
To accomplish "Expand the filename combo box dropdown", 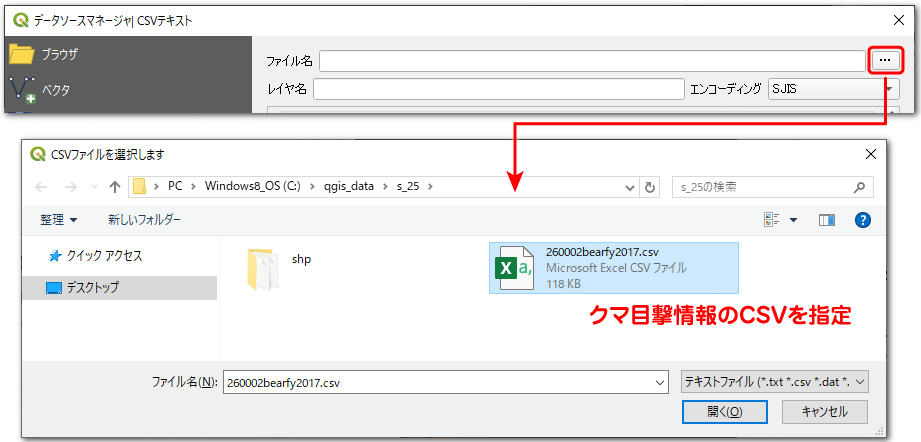I will pos(660,383).
